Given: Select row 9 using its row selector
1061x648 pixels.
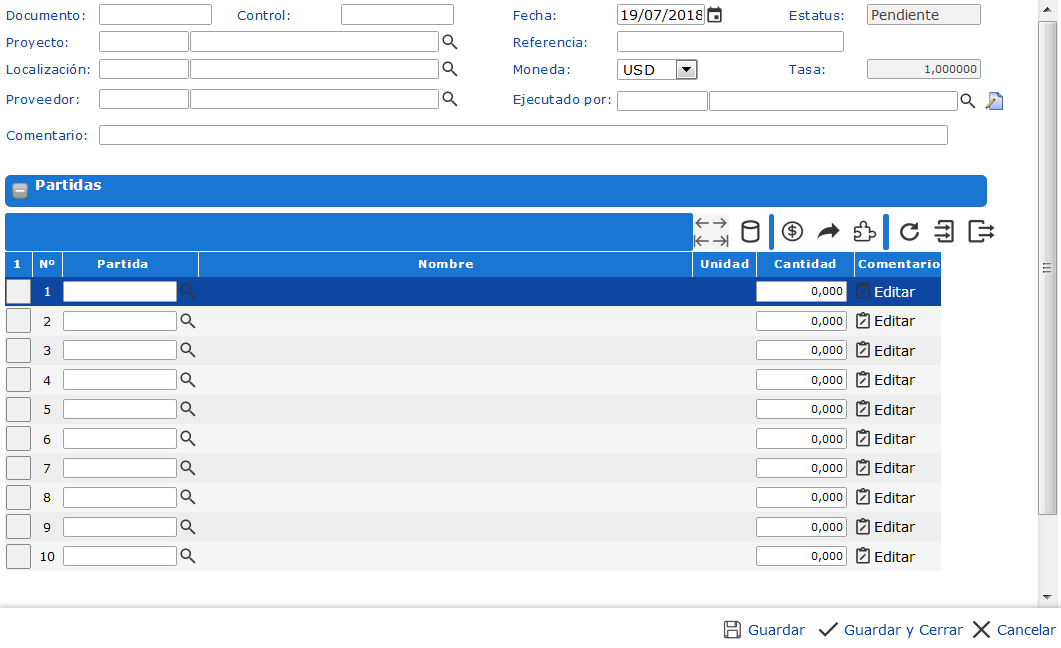Looking at the screenshot, I should 18,527.
